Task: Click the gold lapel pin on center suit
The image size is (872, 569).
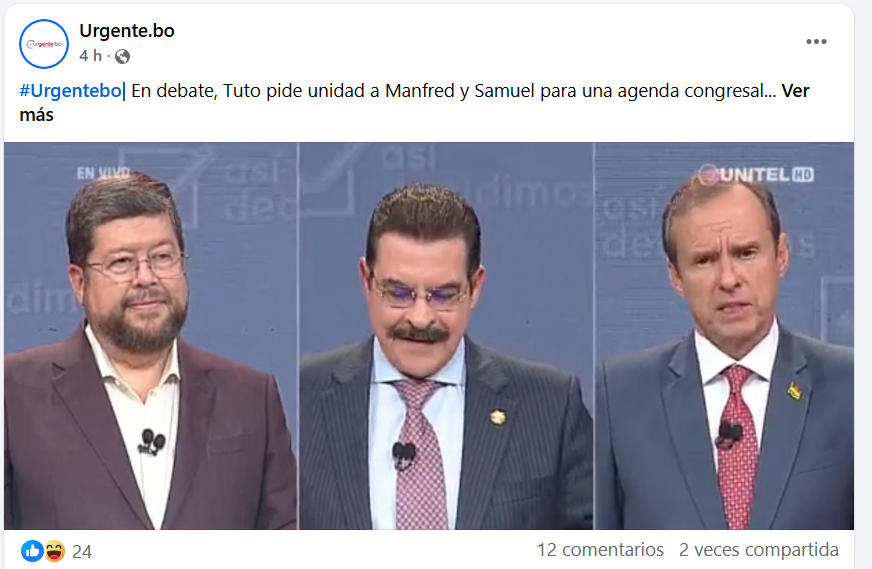Action: click(498, 417)
